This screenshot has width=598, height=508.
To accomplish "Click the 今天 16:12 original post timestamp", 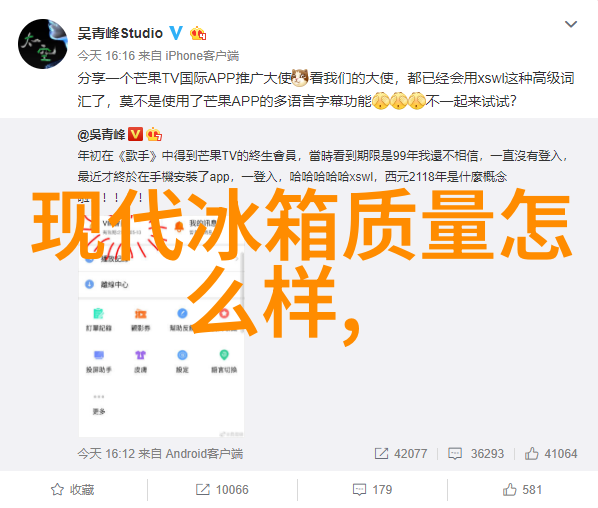I will coord(106,453).
